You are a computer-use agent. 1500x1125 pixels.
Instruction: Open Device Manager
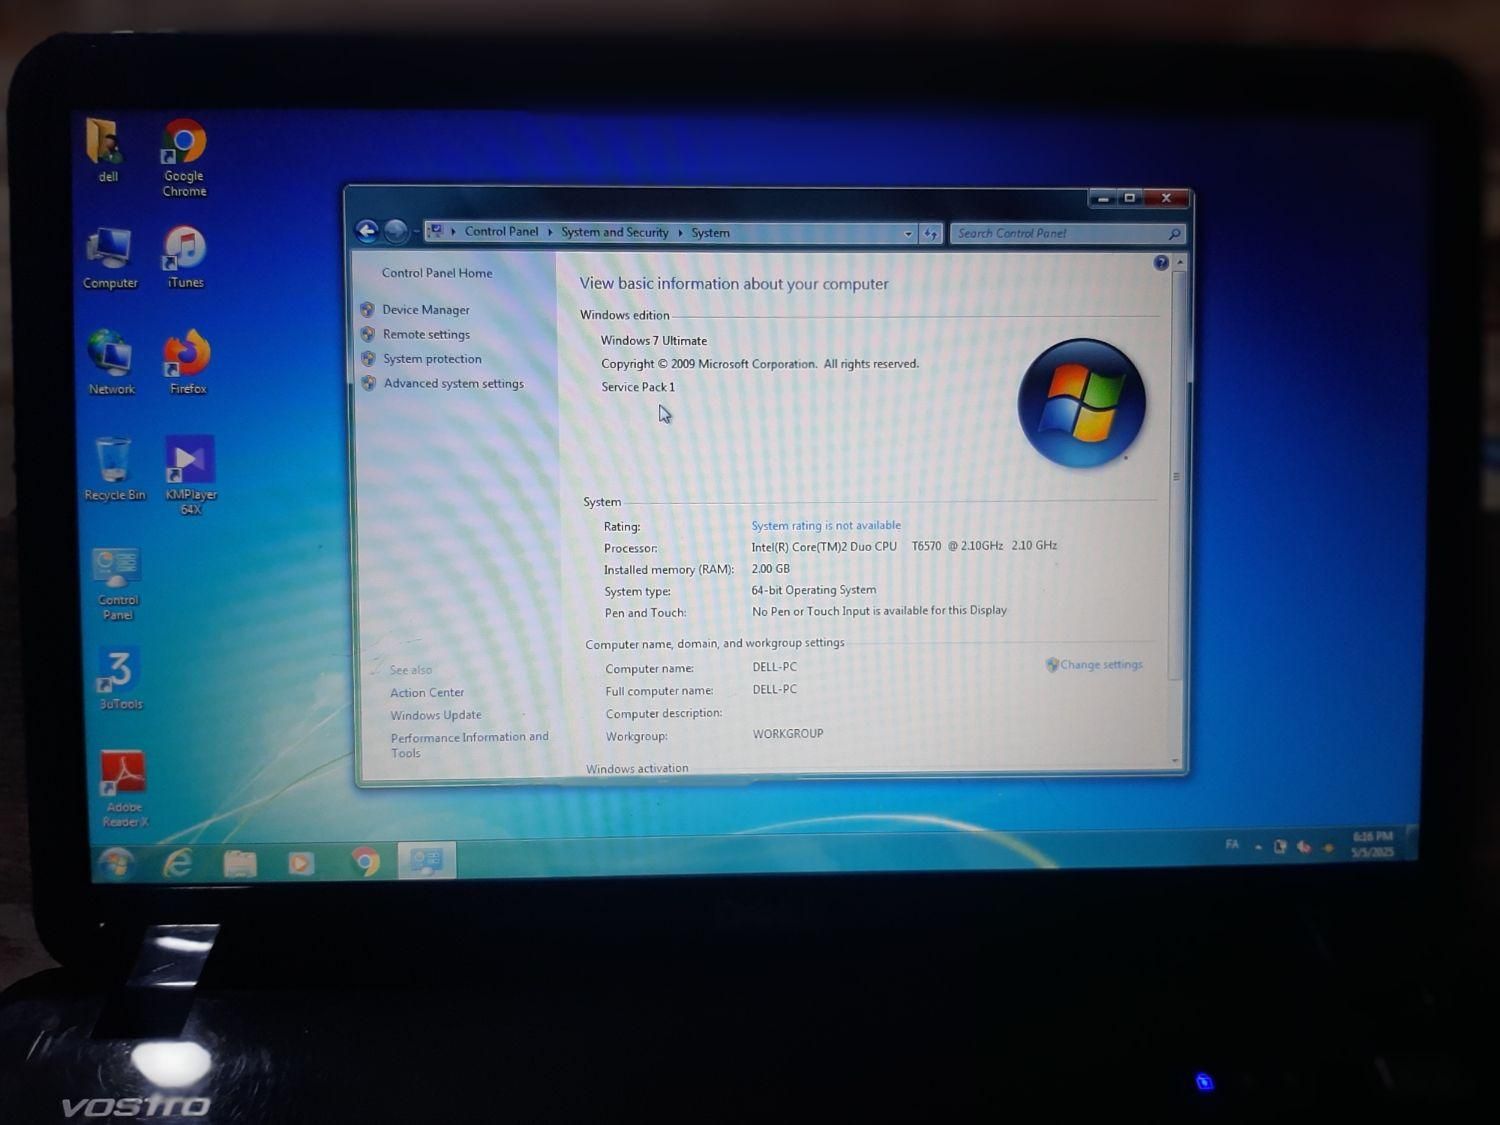coord(425,310)
